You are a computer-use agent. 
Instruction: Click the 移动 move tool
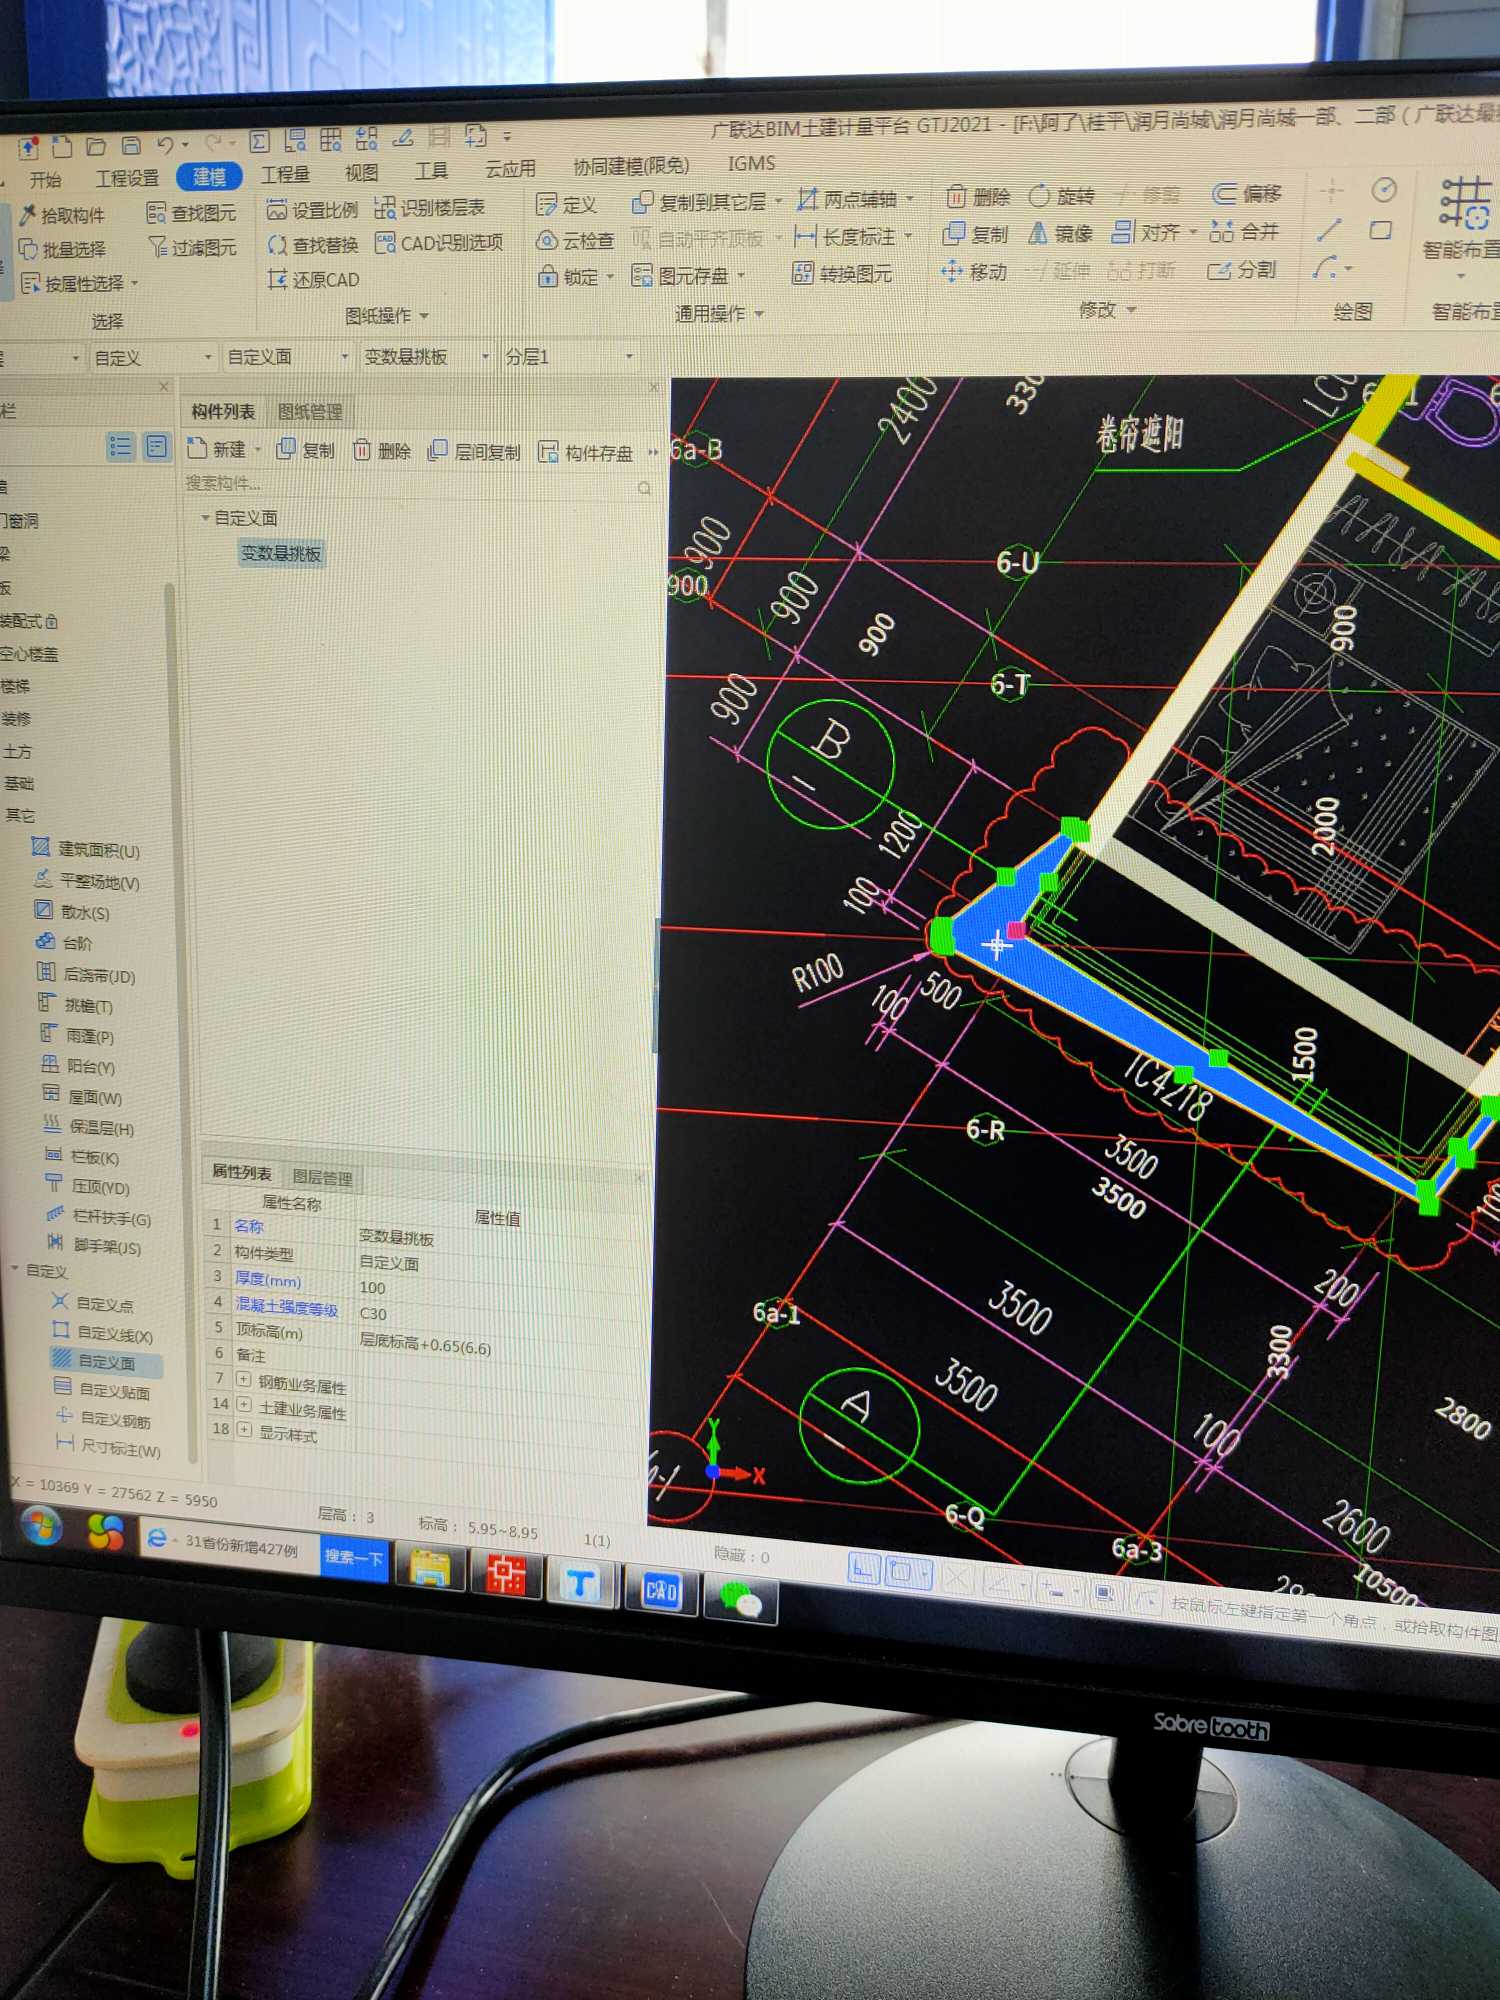[974, 271]
